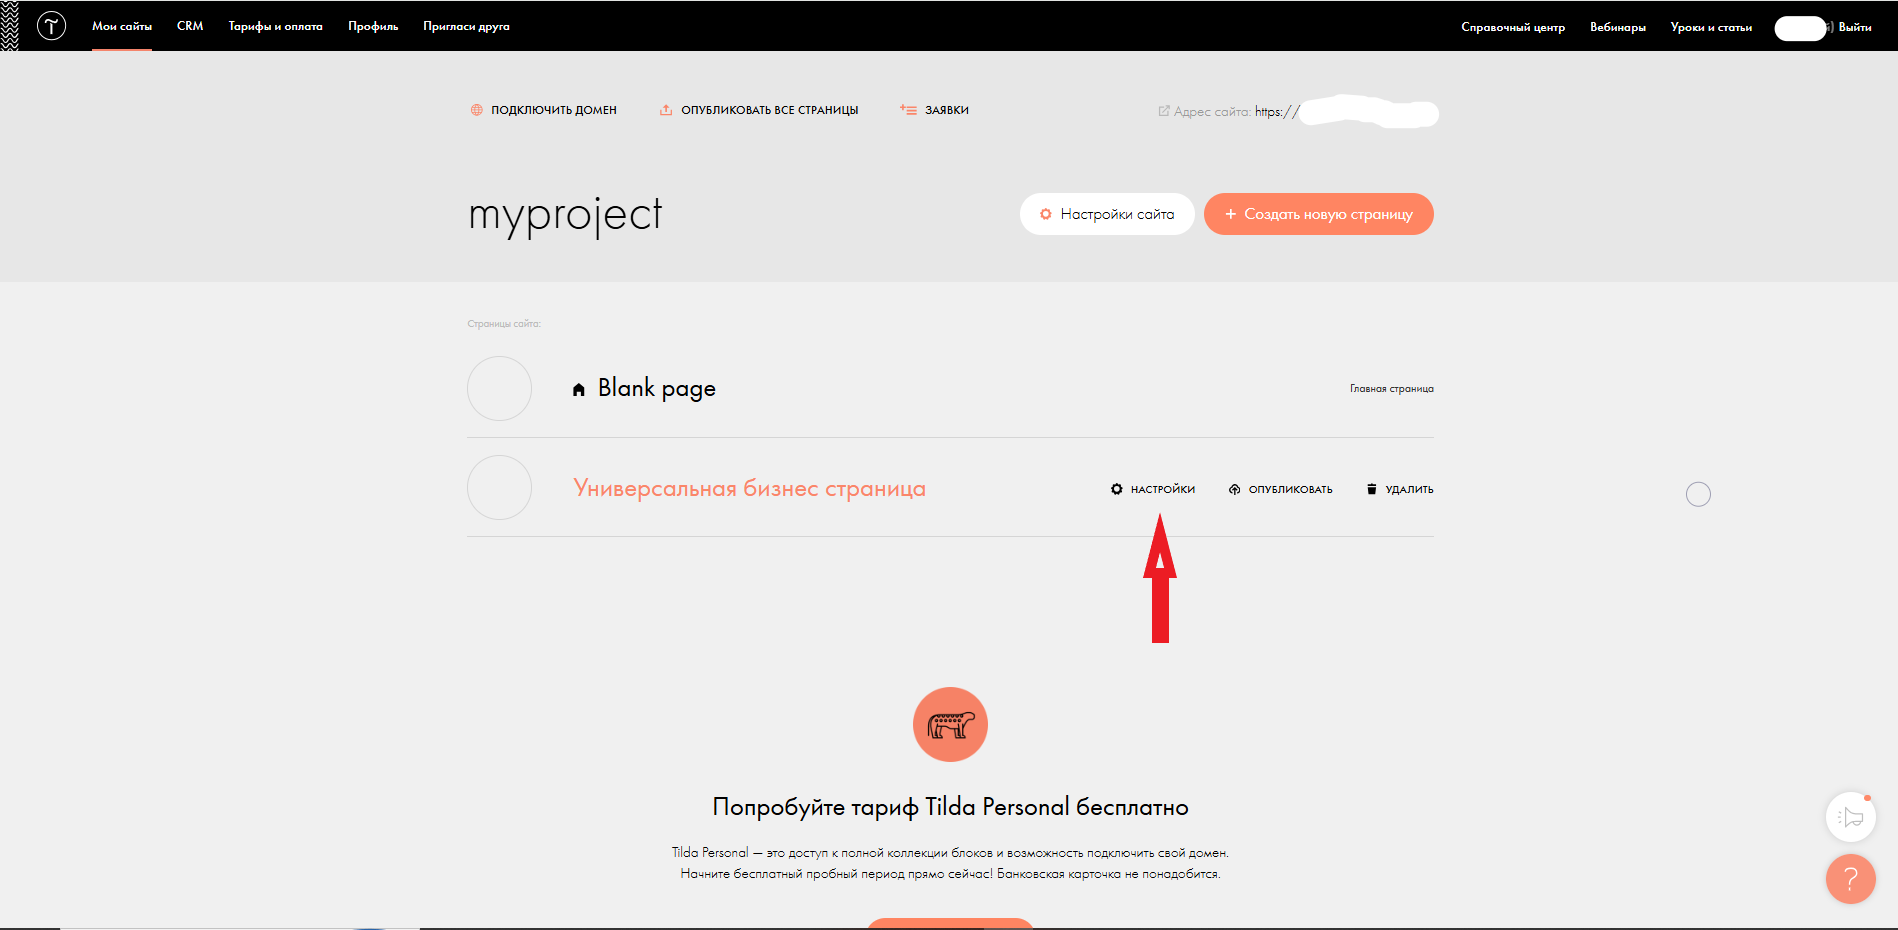Open the Мои сайты menu item

click(x=122, y=27)
